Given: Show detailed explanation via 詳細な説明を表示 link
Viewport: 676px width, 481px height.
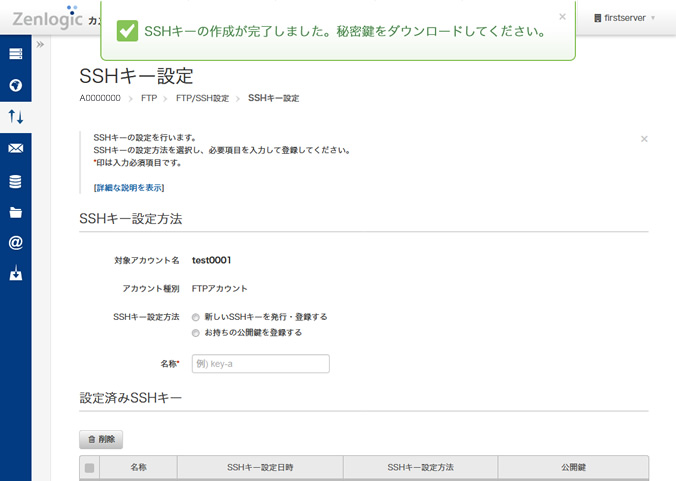Looking at the screenshot, I should tap(129, 188).
